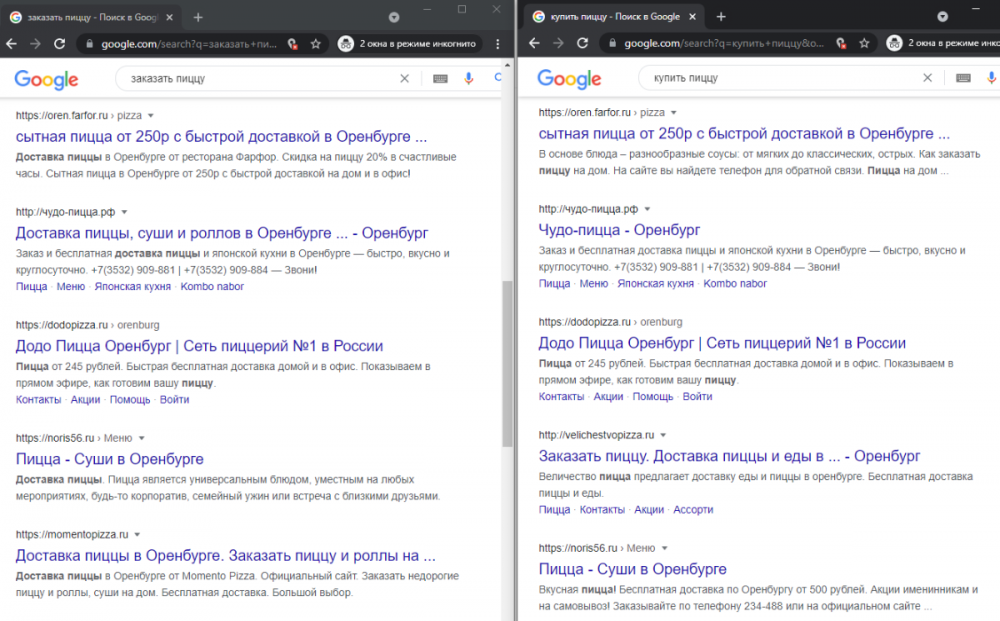This screenshot has height=621, width=1000.
Task: Click the Google logo in the left window
Action: (46, 79)
